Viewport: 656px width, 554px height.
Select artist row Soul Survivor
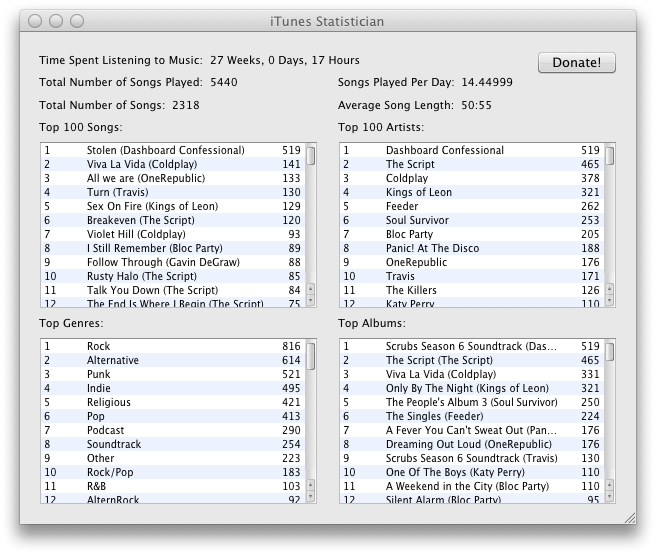click(472, 220)
